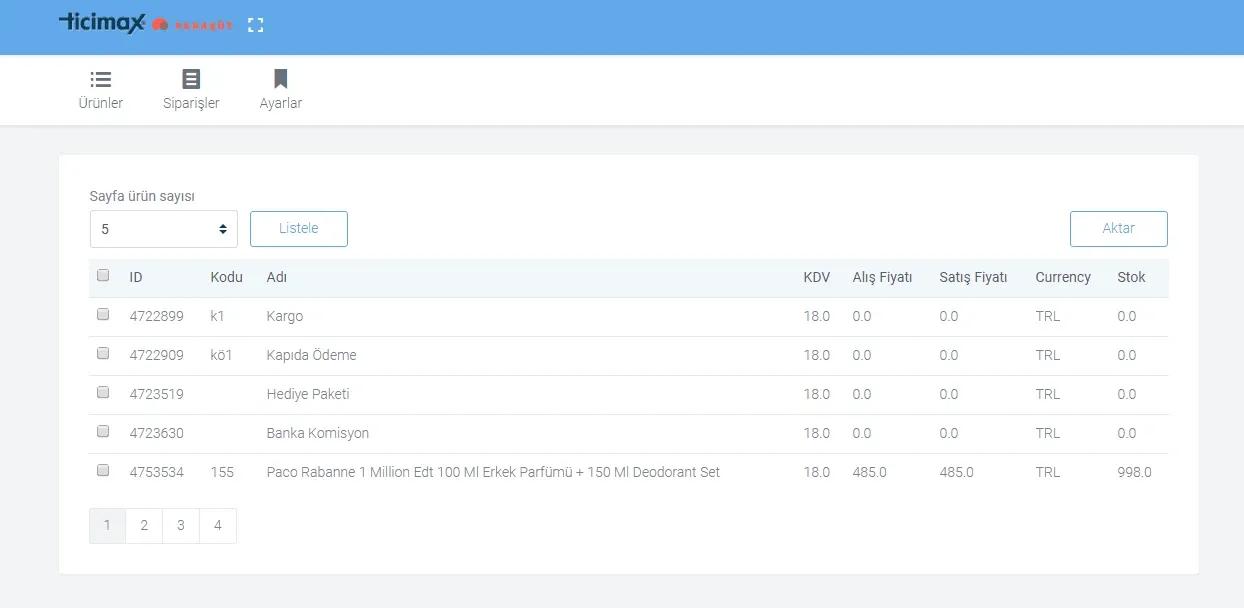
Task: Open the Ayarlar bookmark icon
Action: (280, 79)
